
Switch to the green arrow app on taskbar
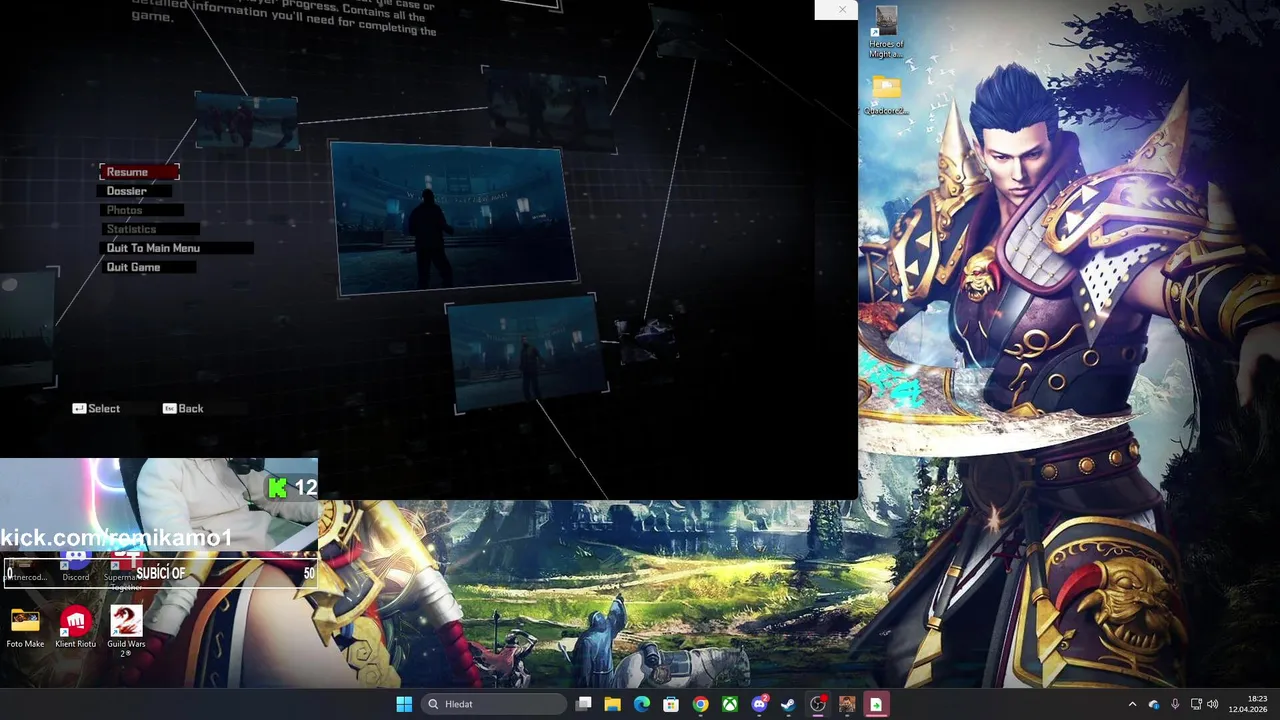(x=876, y=704)
